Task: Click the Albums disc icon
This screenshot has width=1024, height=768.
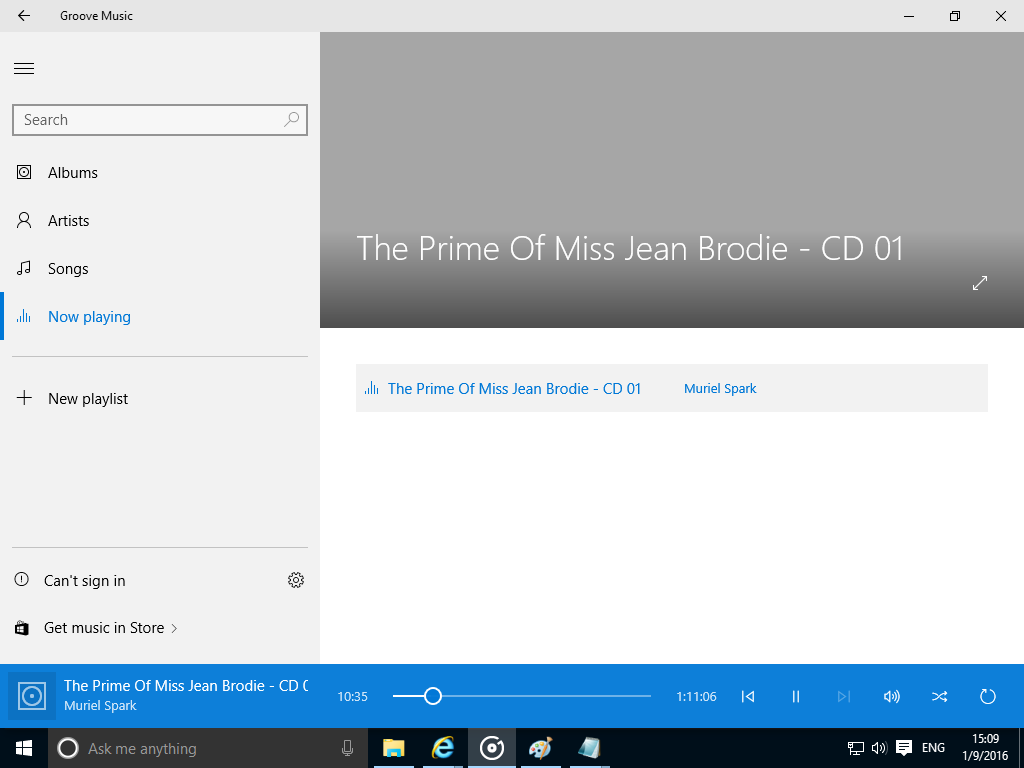Action: click(24, 172)
